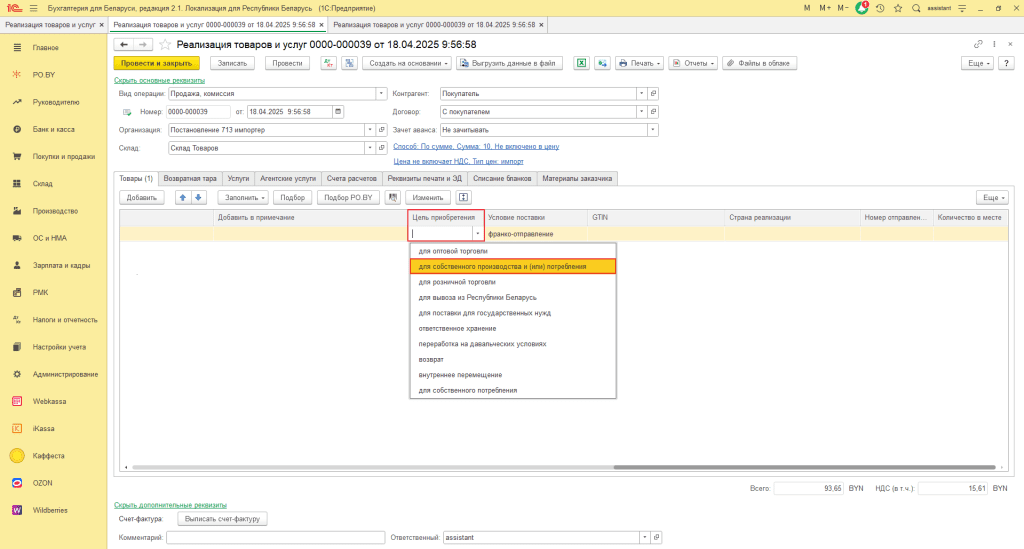Open Создать на основании dropdown

407,63
